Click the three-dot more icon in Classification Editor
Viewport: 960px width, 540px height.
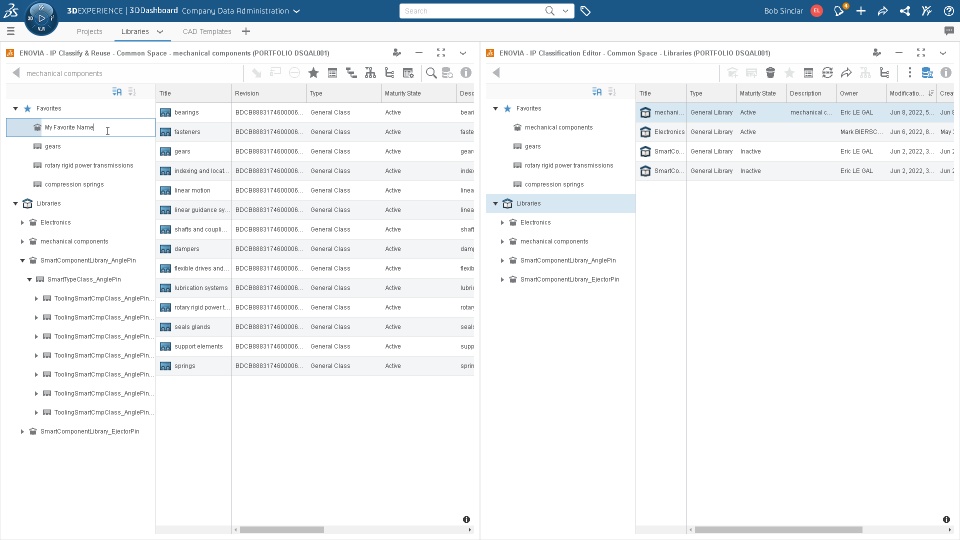(909, 73)
